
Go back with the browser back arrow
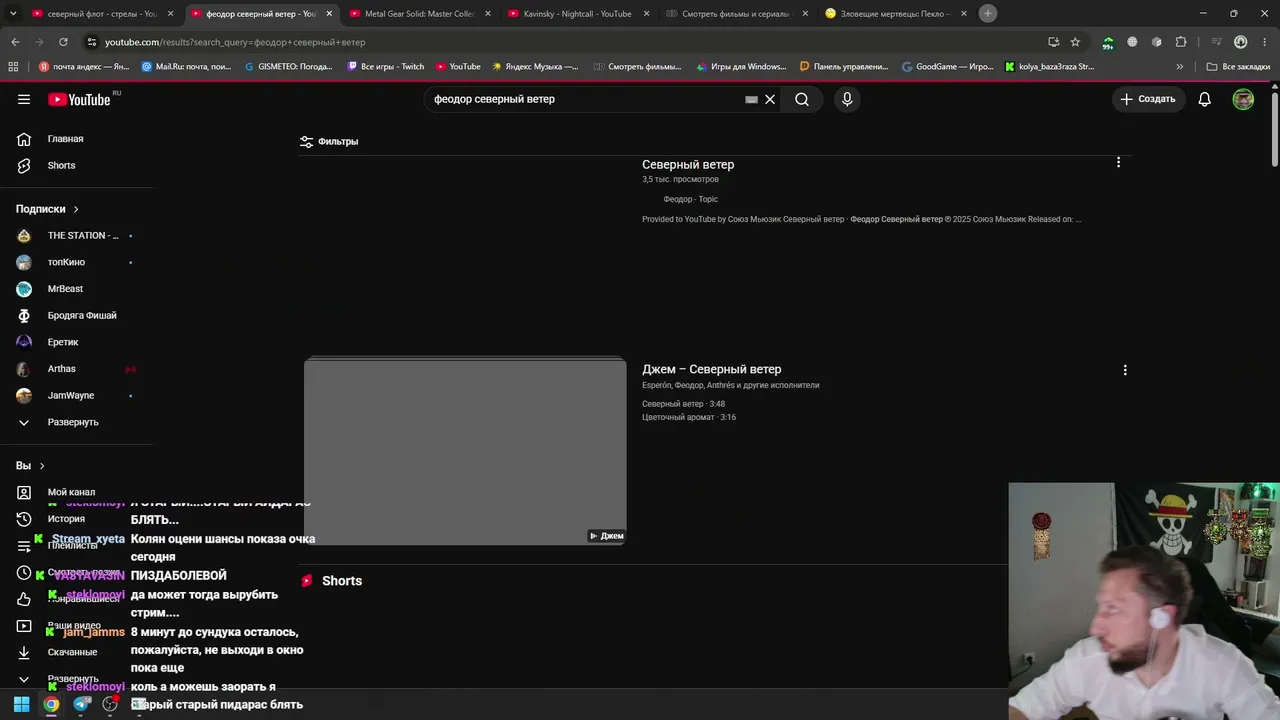[x=15, y=42]
